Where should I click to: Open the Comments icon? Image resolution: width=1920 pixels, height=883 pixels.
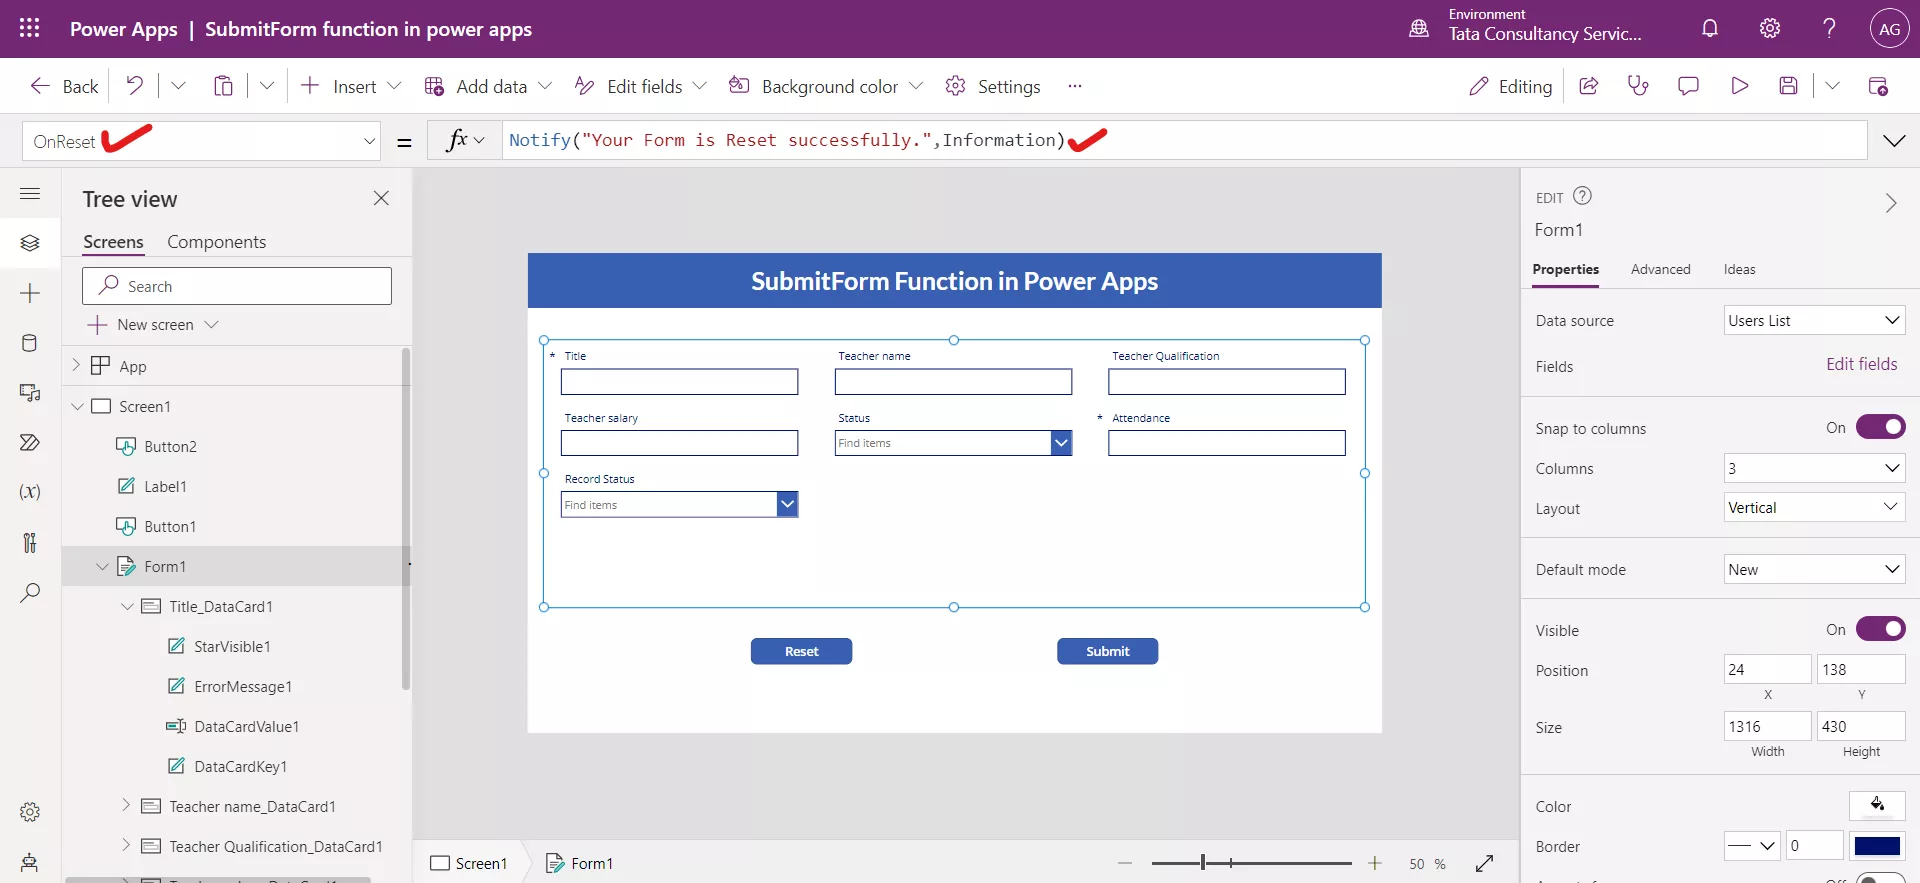click(x=1688, y=86)
